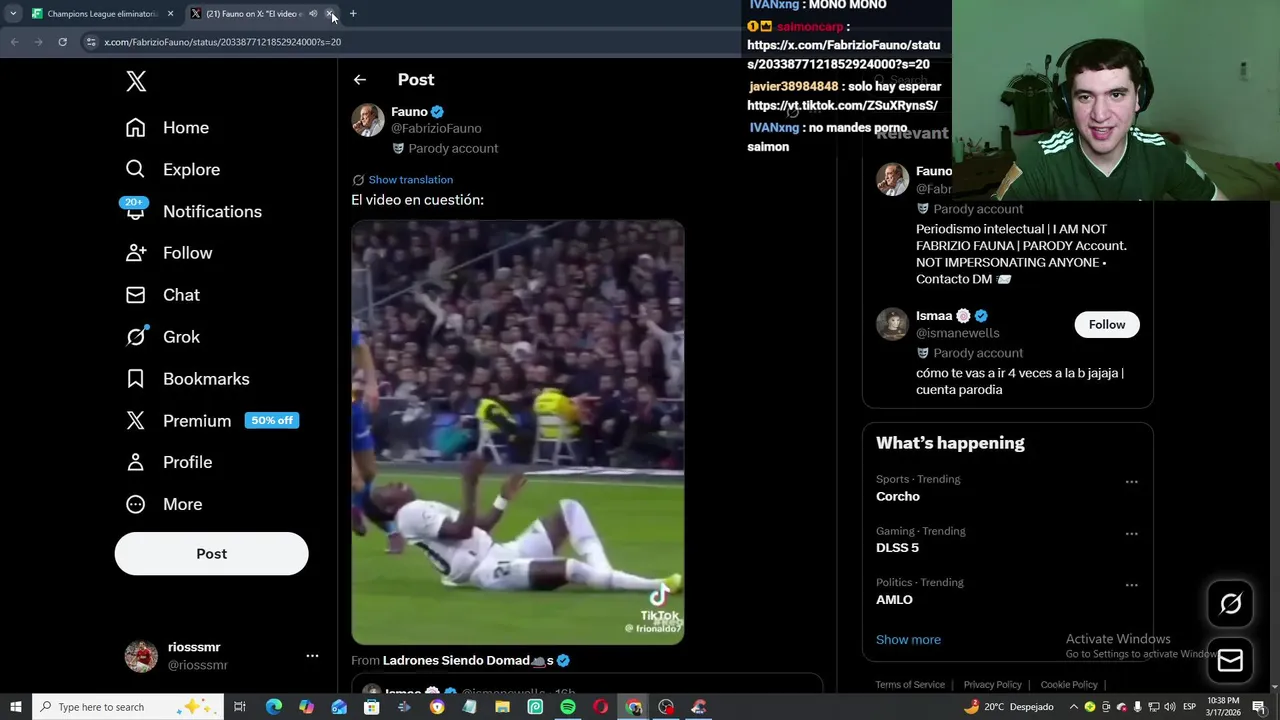The height and width of the screenshot is (720, 1280).
Task: Open account options for riossmr
Action: point(312,656)
